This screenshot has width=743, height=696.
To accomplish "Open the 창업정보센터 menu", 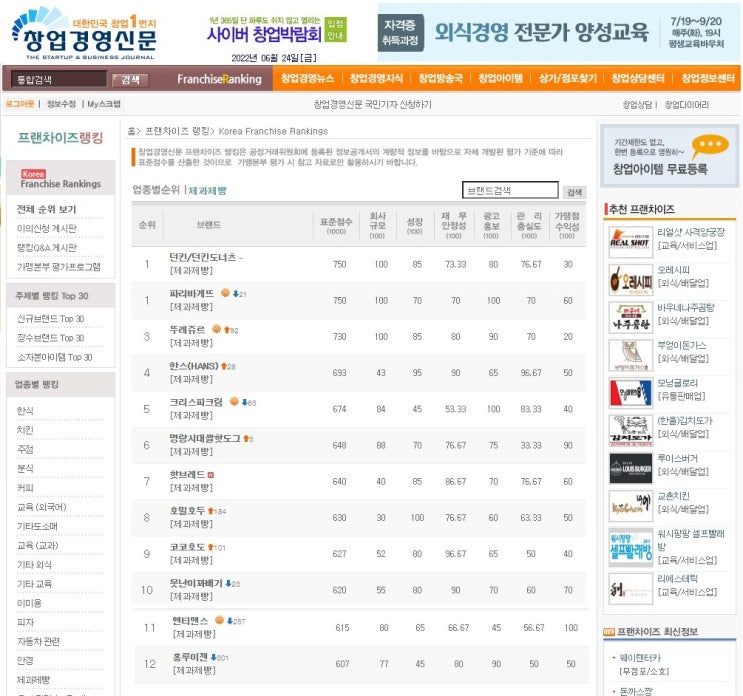I will (x=708, y=79).
